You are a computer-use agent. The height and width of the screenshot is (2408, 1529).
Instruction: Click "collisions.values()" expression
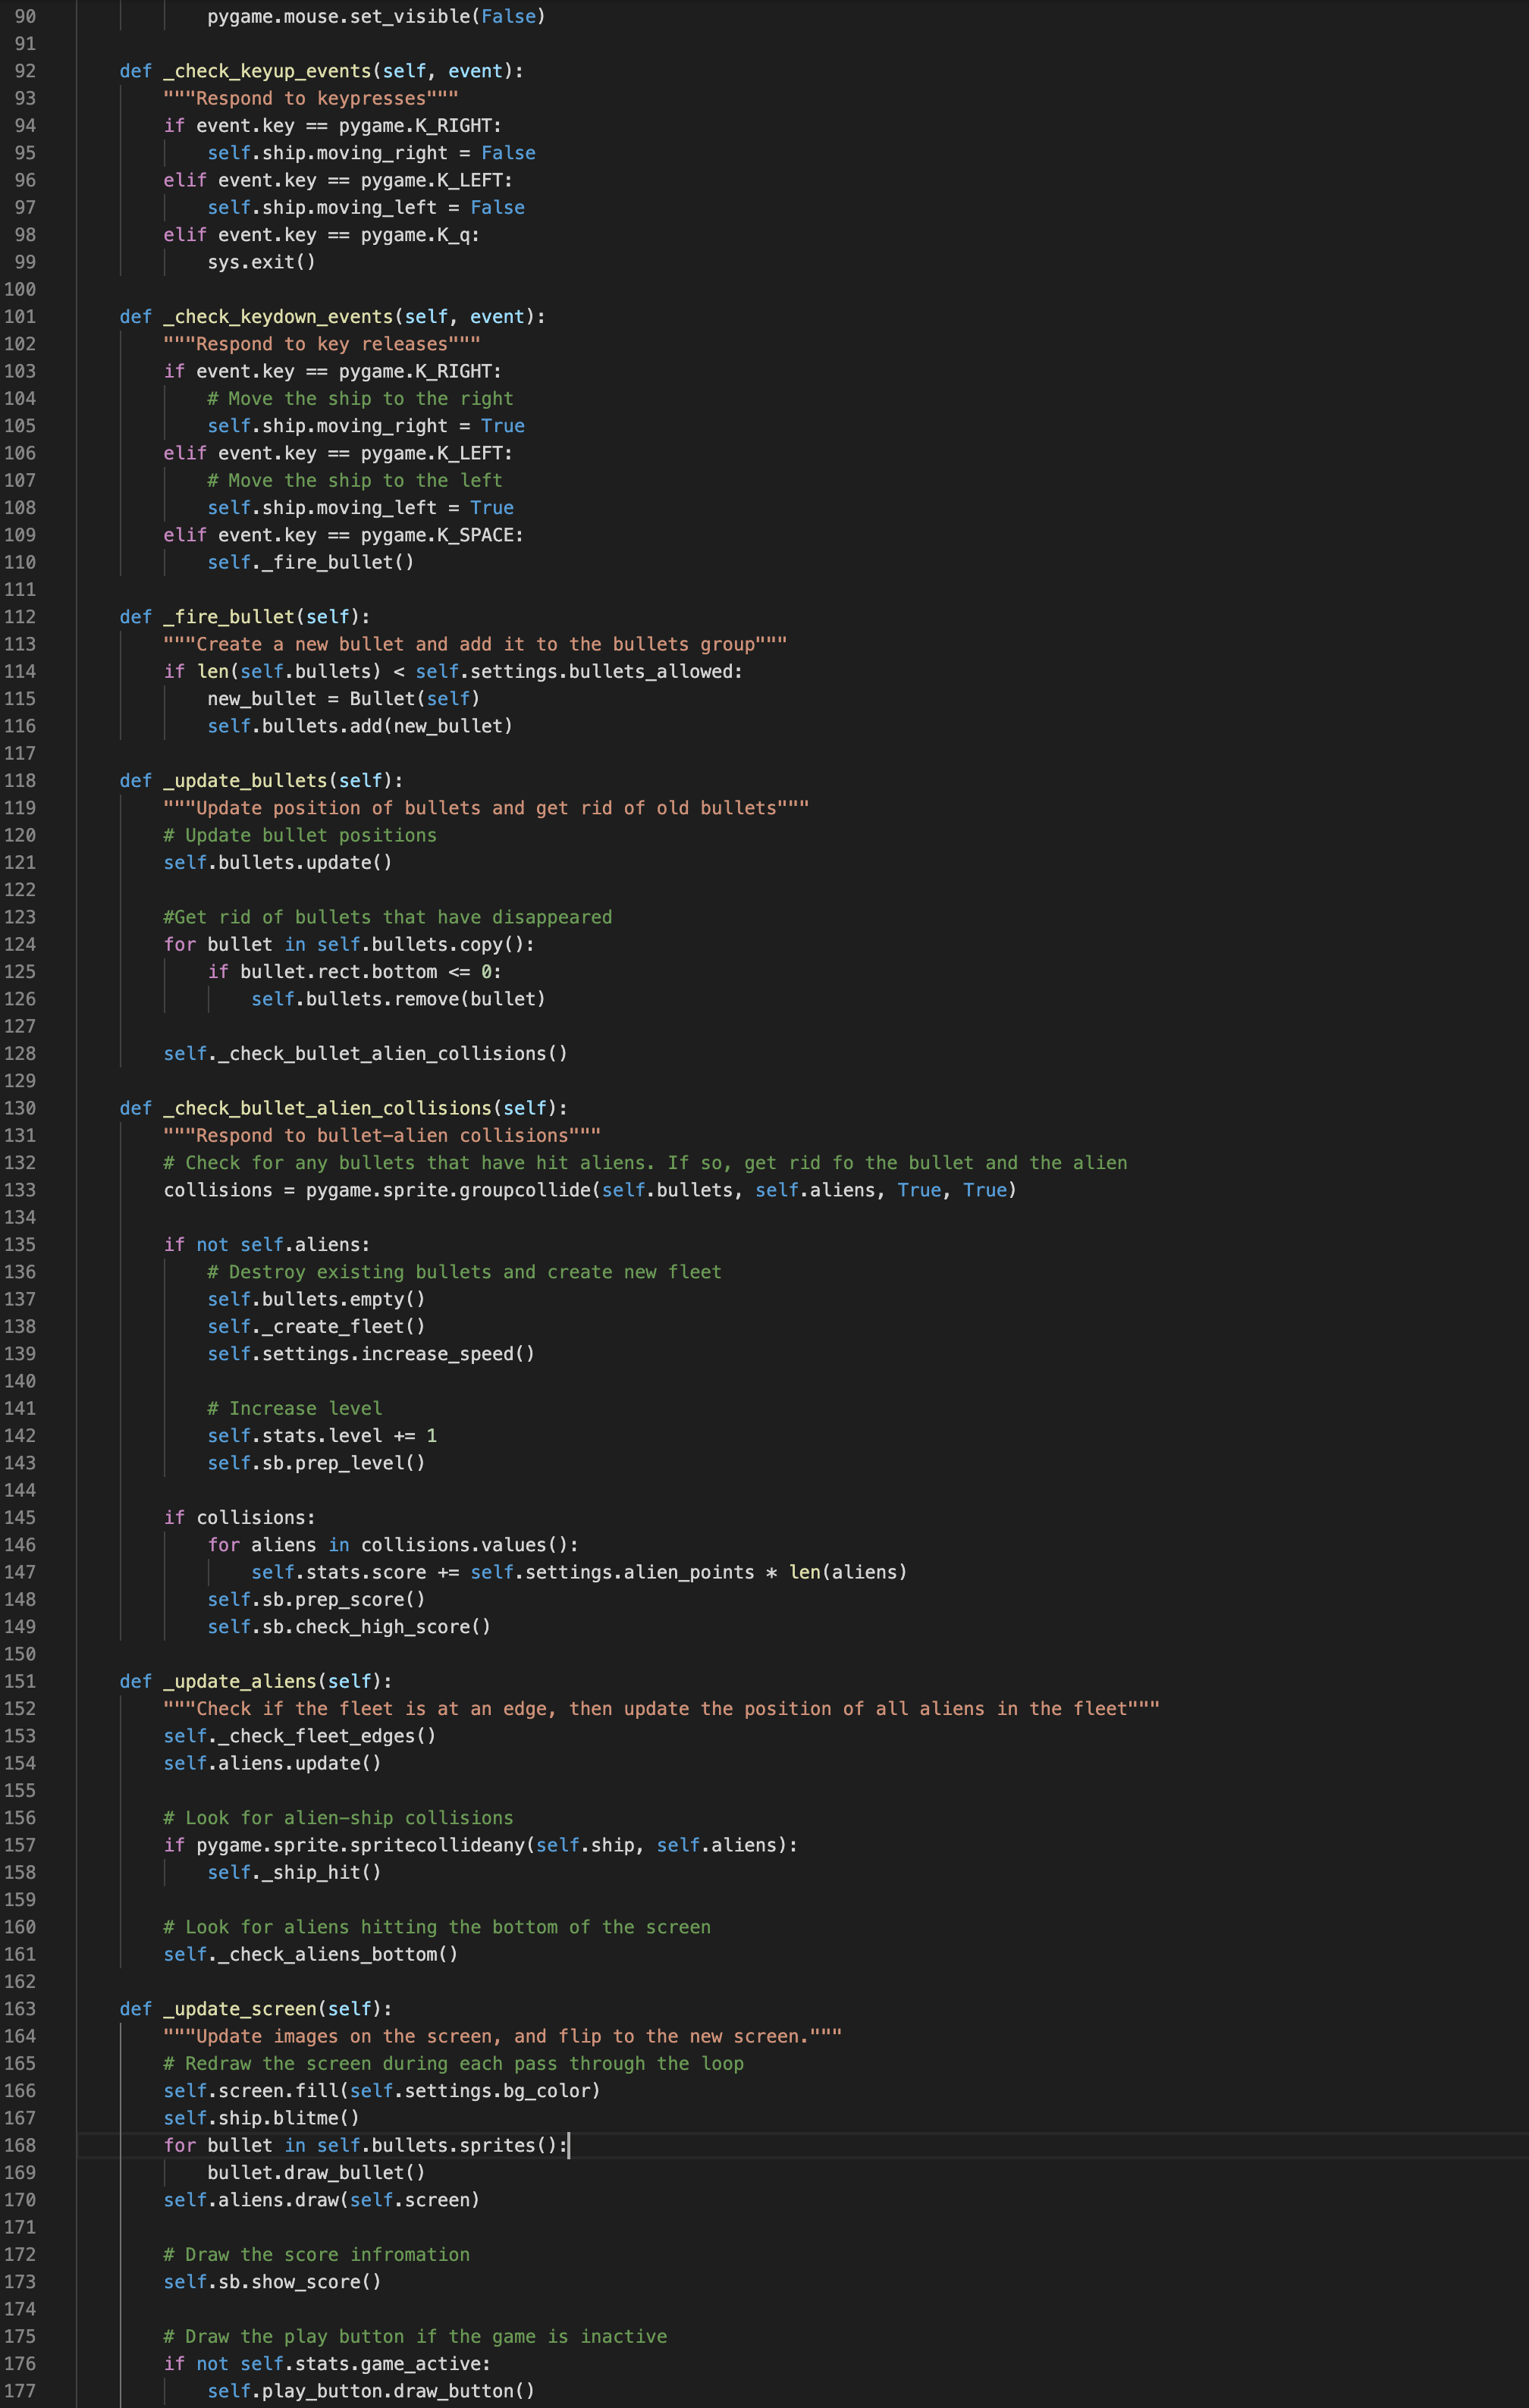pyautogui.click(x=464, y=1545)
